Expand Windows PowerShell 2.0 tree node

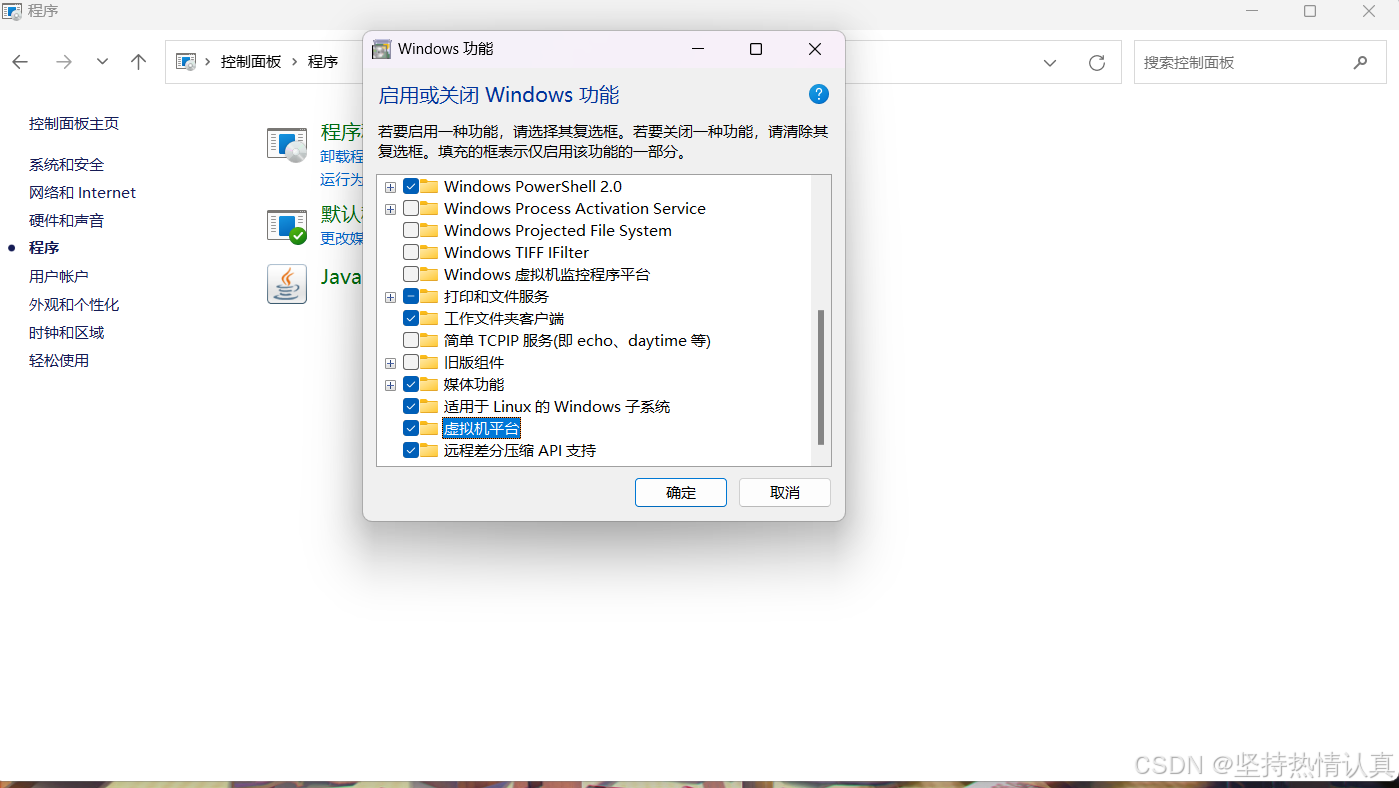click(390, 187)
